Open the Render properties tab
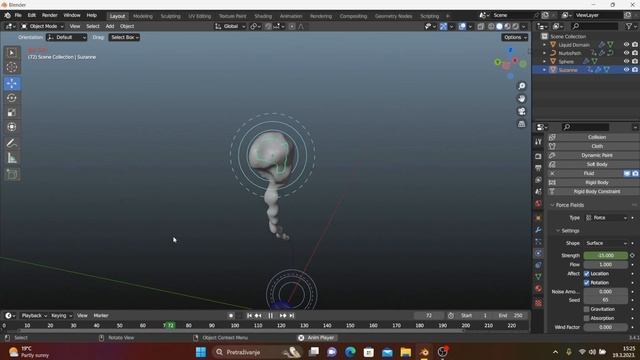This screenshot has width=640, height=360. click(538, 156)
